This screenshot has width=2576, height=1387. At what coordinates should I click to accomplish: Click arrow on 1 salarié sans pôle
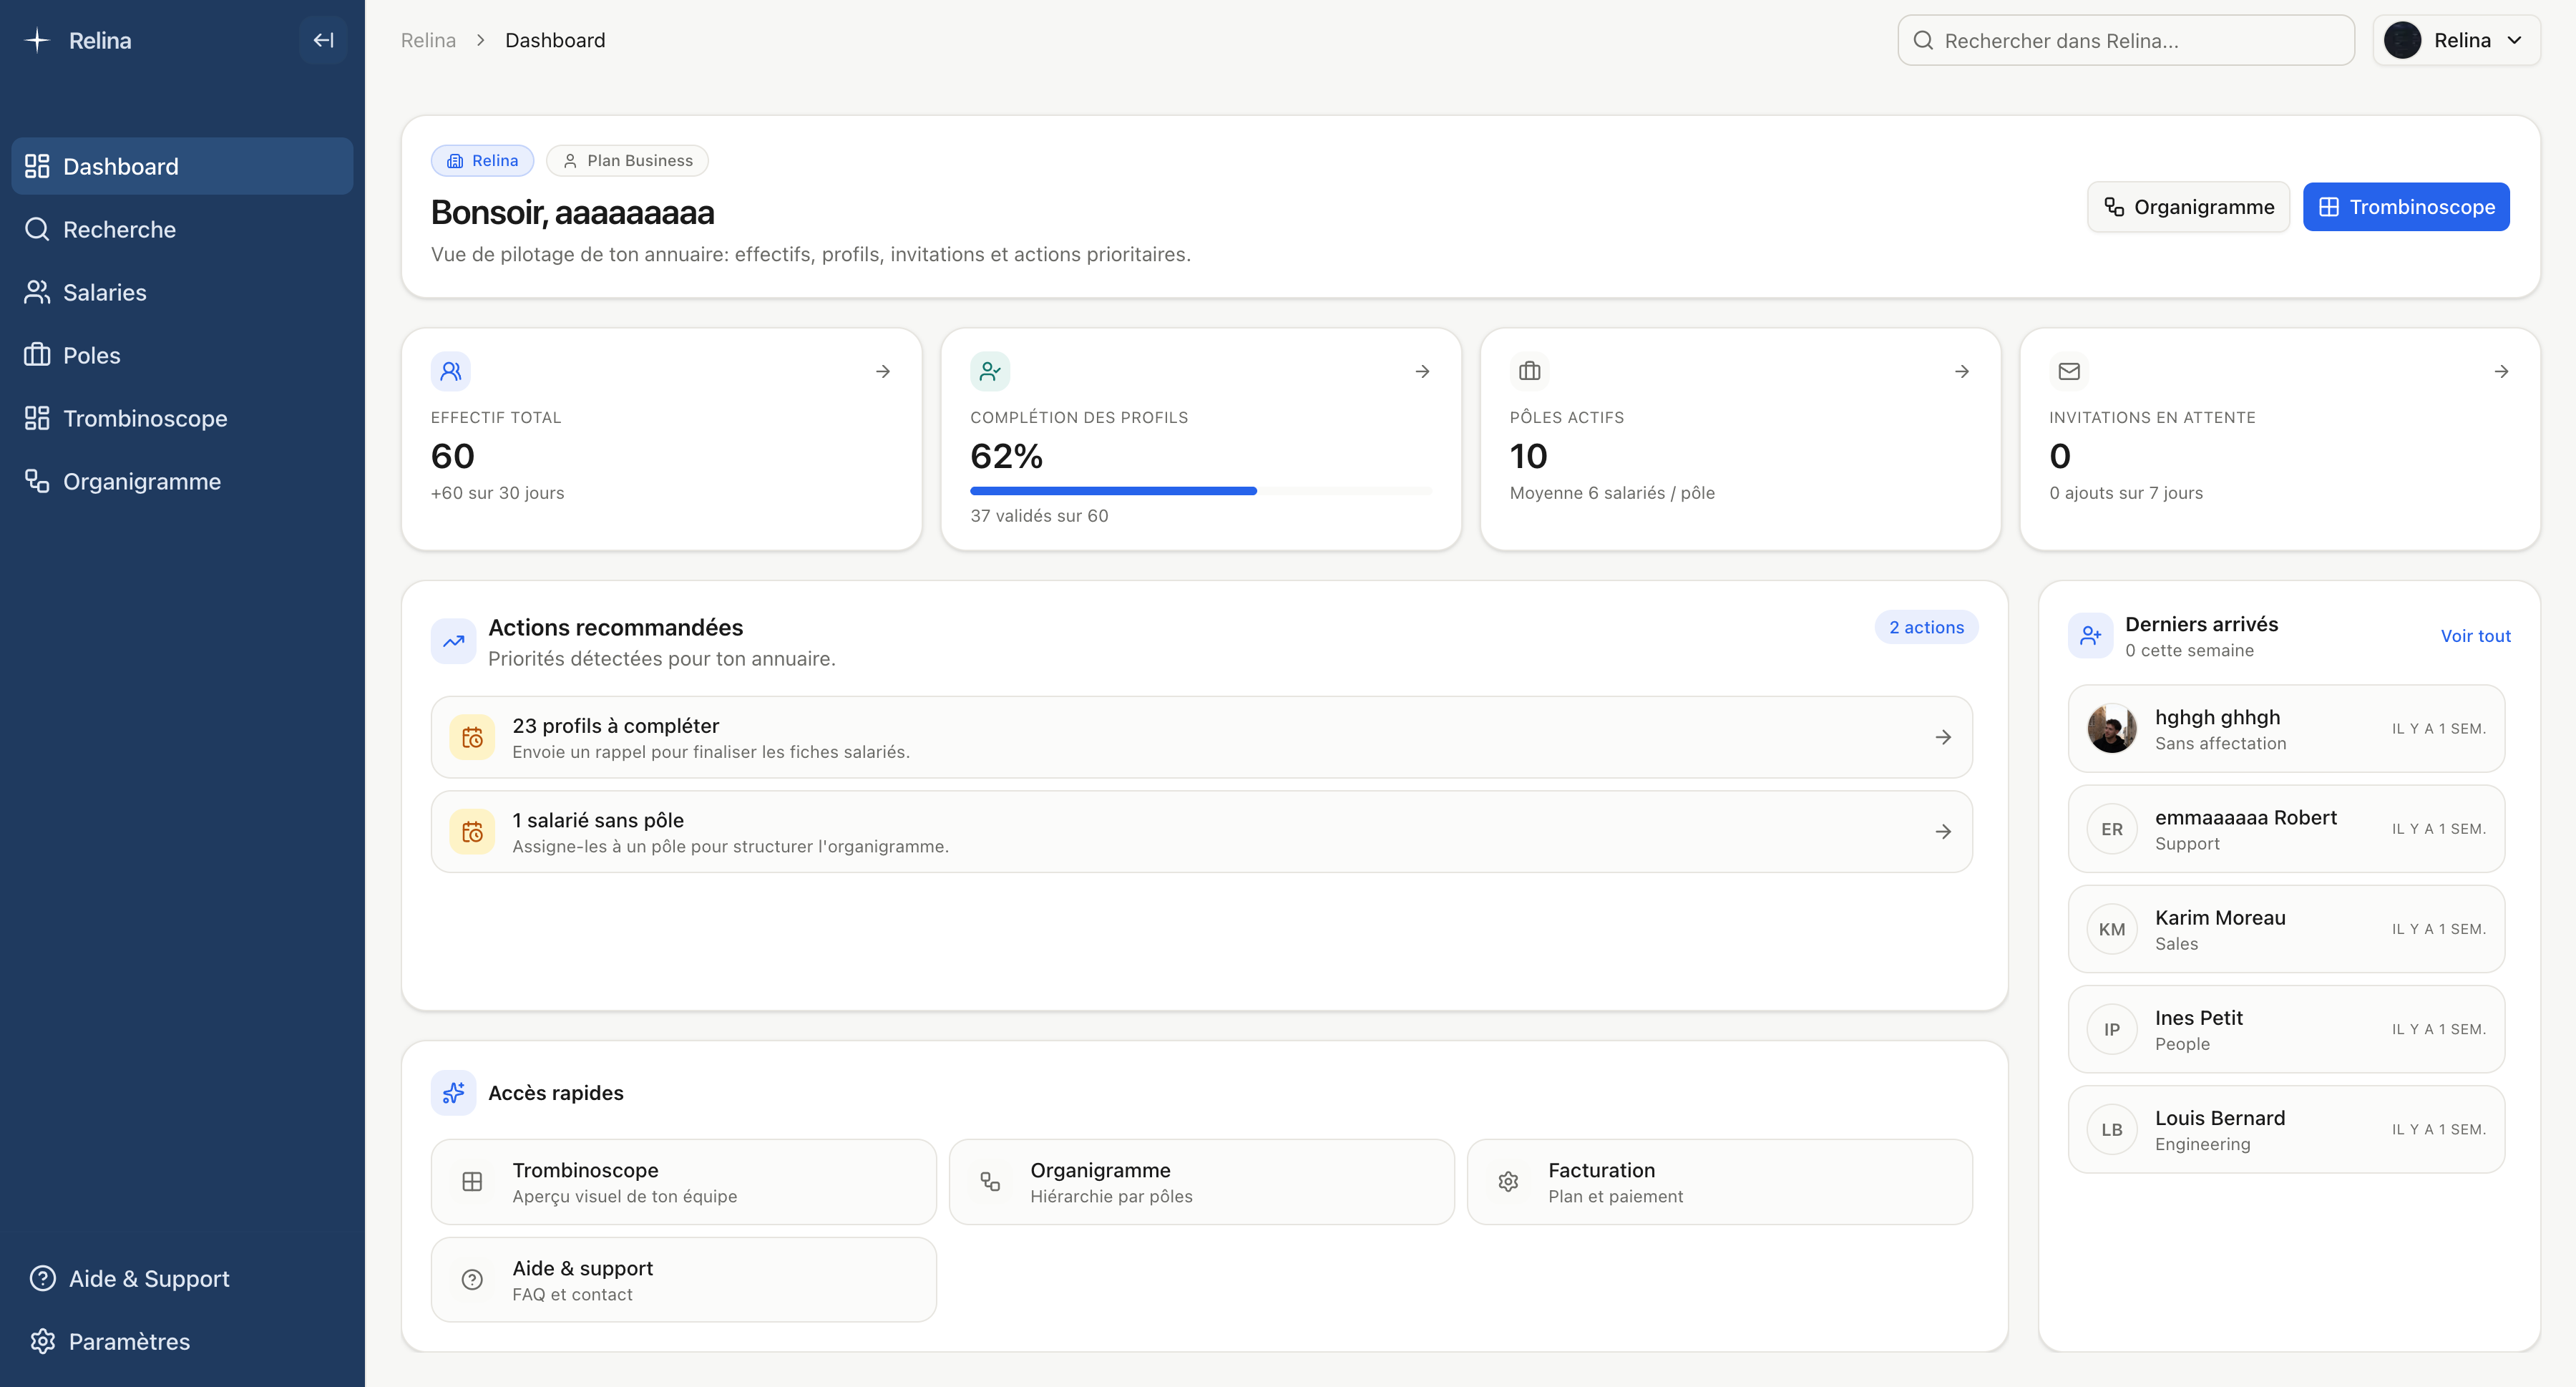coord(1943,832)
